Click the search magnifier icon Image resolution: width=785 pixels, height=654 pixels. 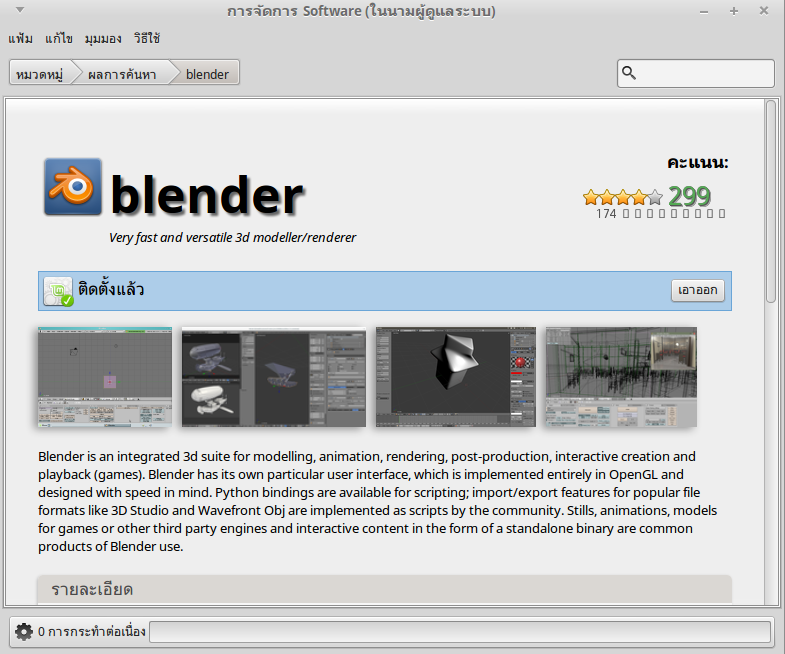629,73
